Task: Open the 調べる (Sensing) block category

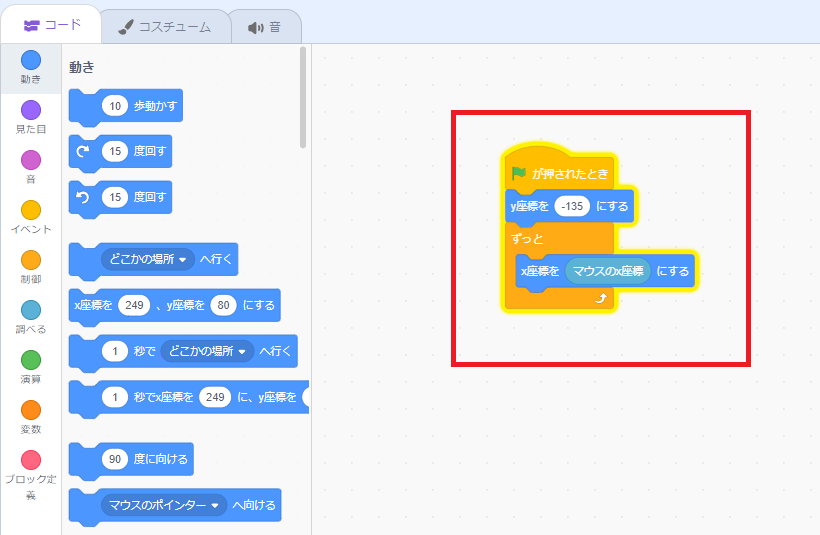Action: pos(31,310)
